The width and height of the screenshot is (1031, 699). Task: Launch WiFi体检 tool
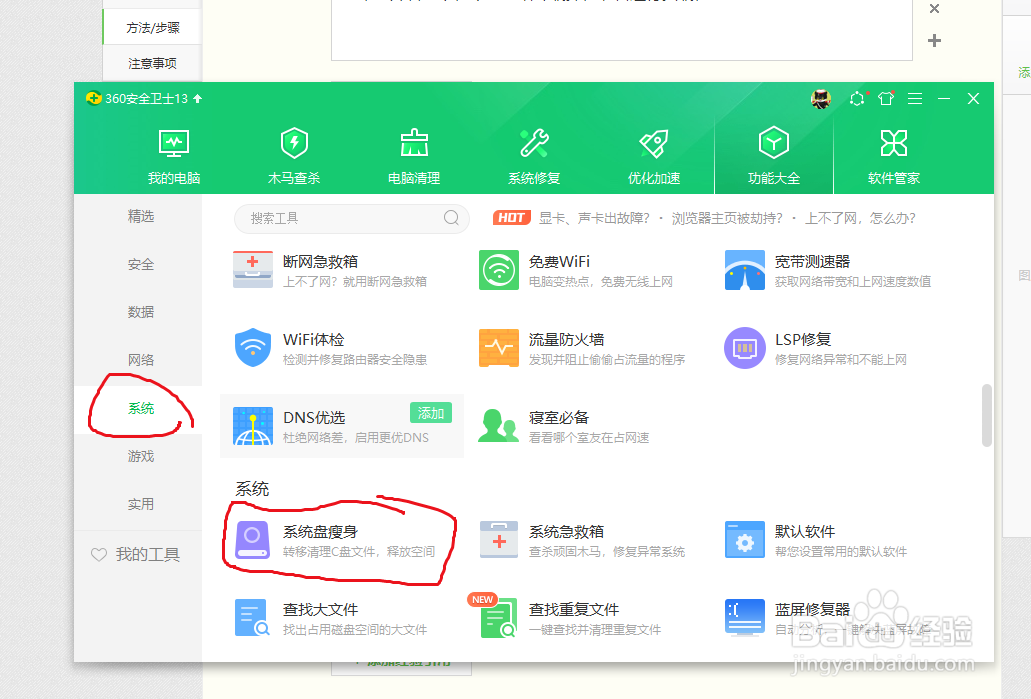(x=331, y=349)
